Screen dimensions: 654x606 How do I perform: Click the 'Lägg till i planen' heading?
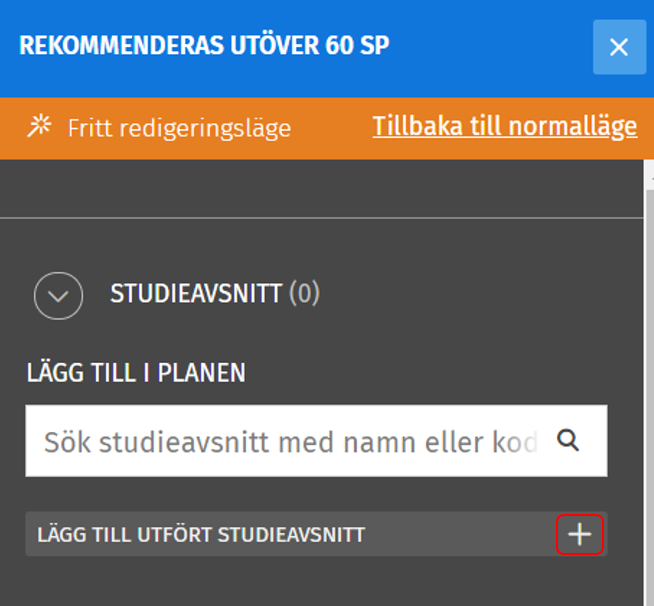pyautogui.click(x=135, y=373)
